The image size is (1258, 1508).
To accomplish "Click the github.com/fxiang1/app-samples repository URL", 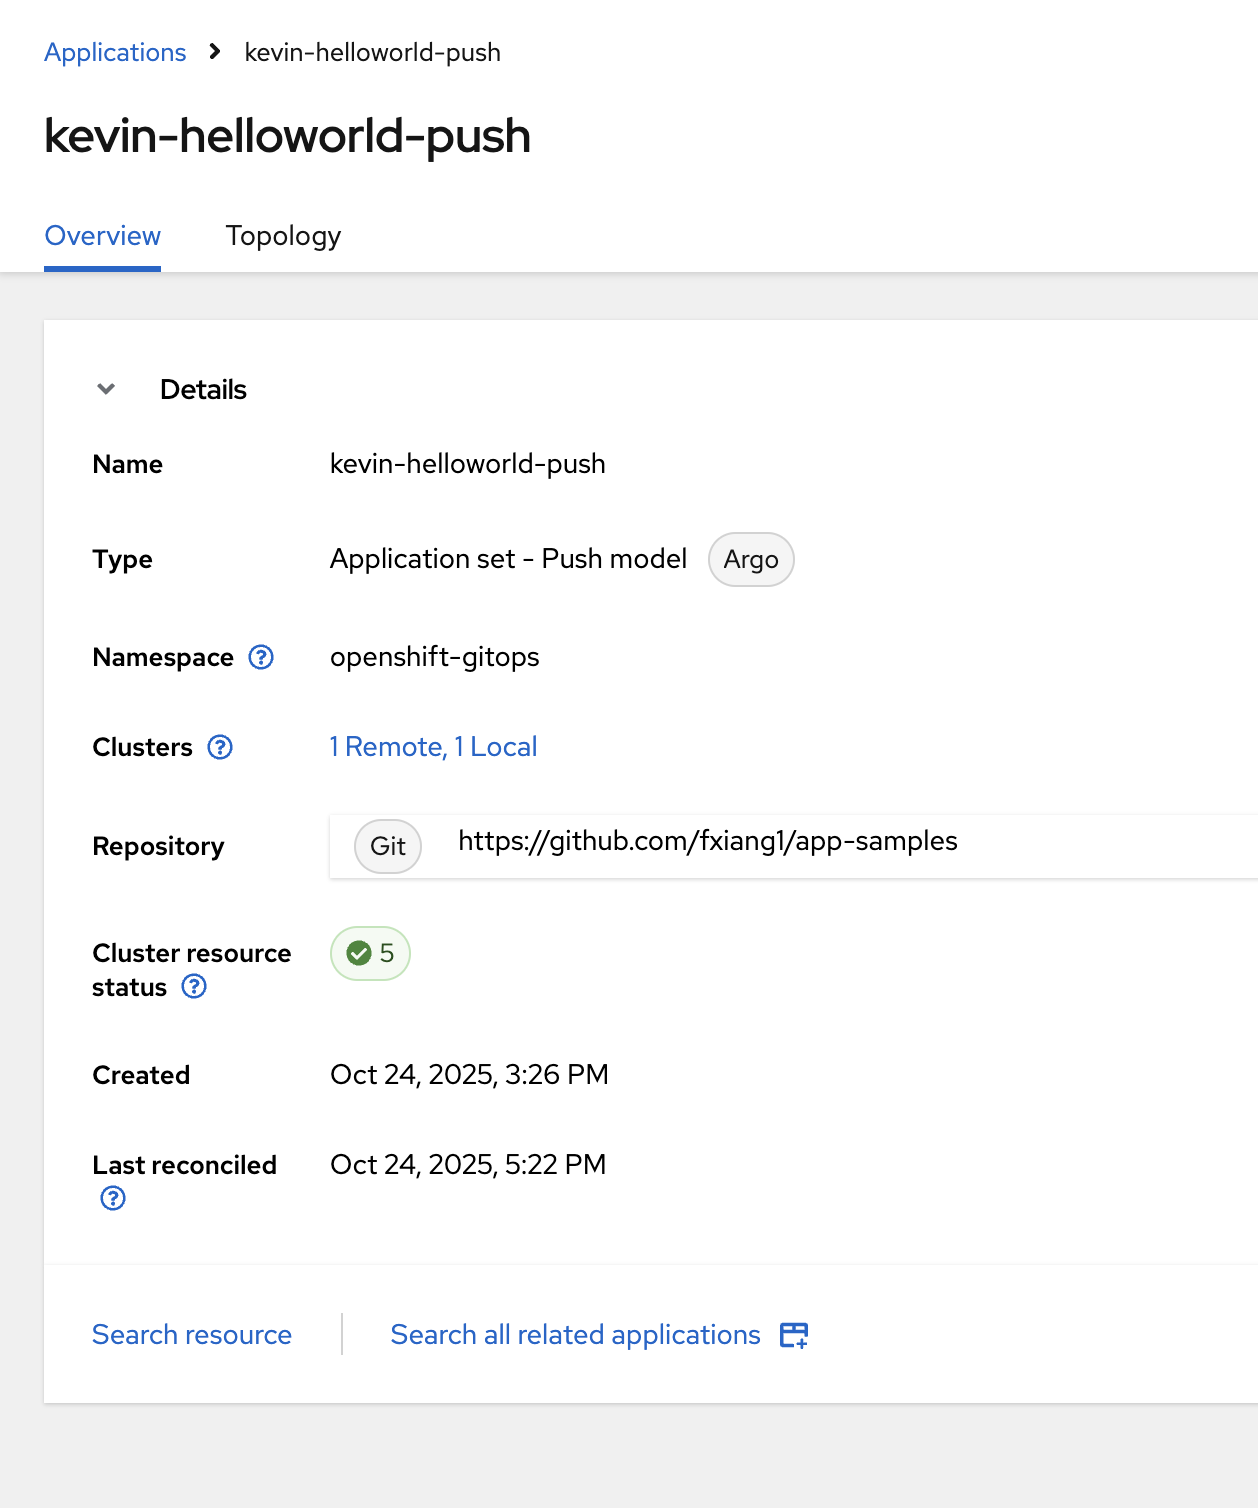I will click(x=707, y=841).
